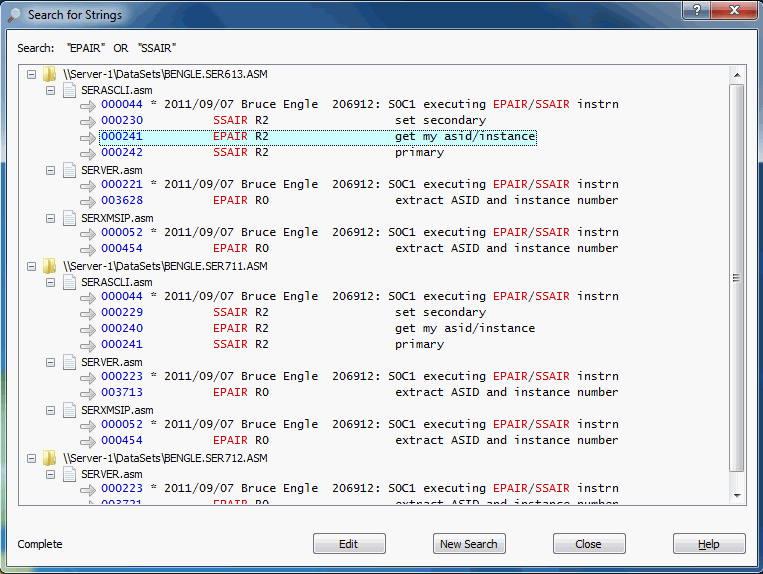Click the BENGLE.SER712.ASM folder icon
Viewport: 763px width, 574px height.
click(x=50, y=458)
